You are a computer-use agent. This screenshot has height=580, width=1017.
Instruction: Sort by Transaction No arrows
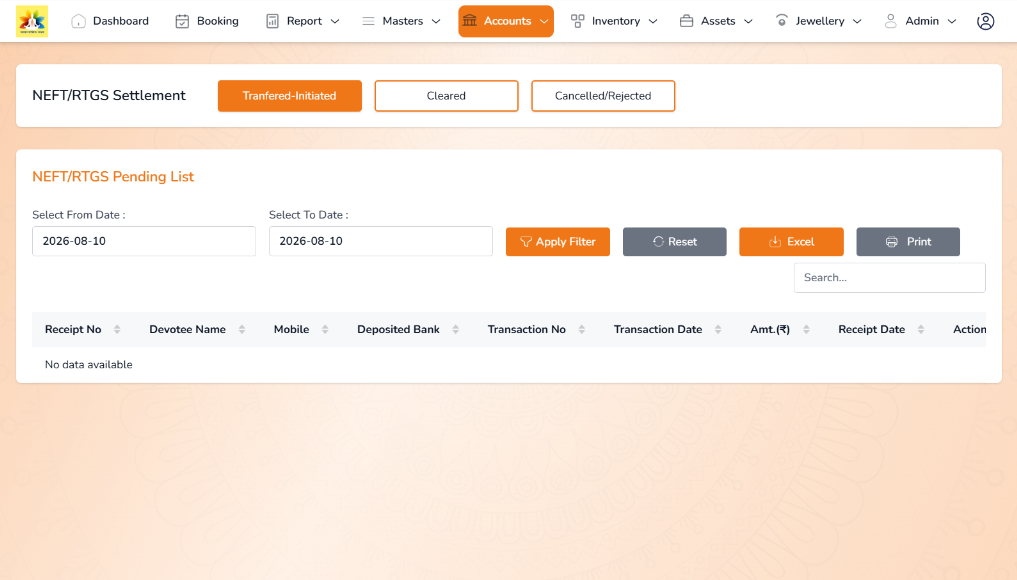[x=581, y=330]
